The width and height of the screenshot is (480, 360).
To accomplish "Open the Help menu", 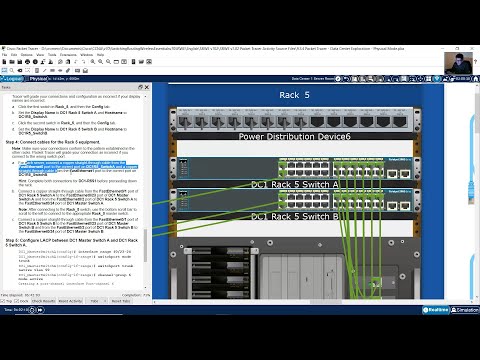I will (100, 55).
